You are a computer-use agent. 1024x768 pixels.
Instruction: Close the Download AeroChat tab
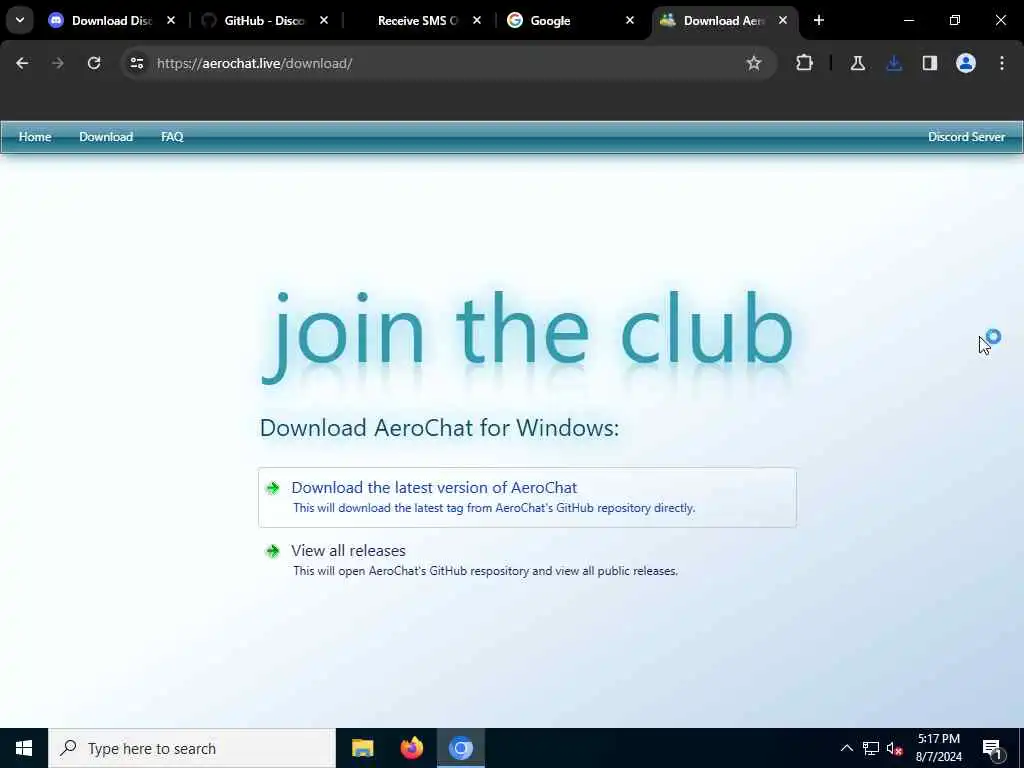click(782, 21)
